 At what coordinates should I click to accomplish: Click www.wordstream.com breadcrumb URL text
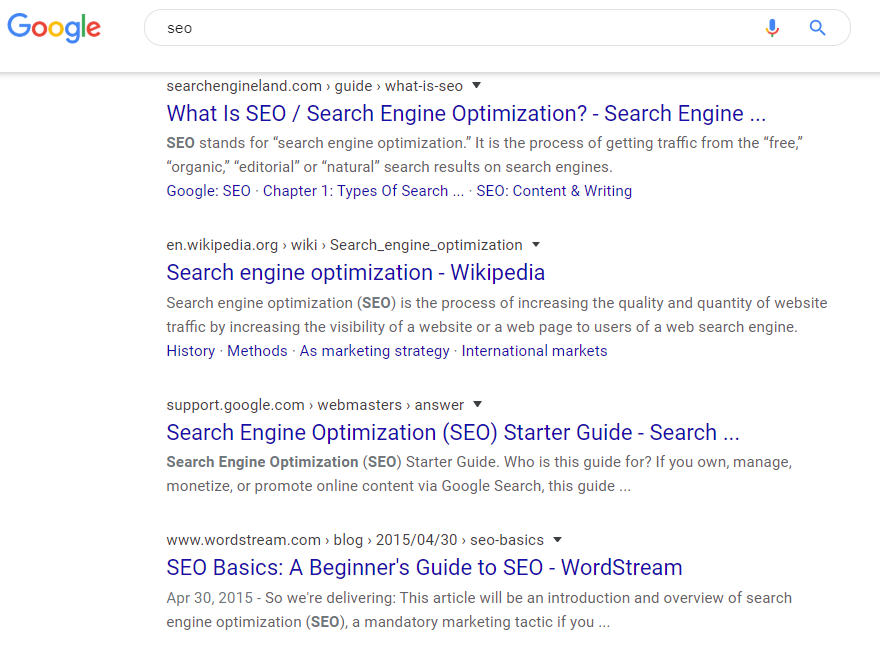tap(355, 540)
